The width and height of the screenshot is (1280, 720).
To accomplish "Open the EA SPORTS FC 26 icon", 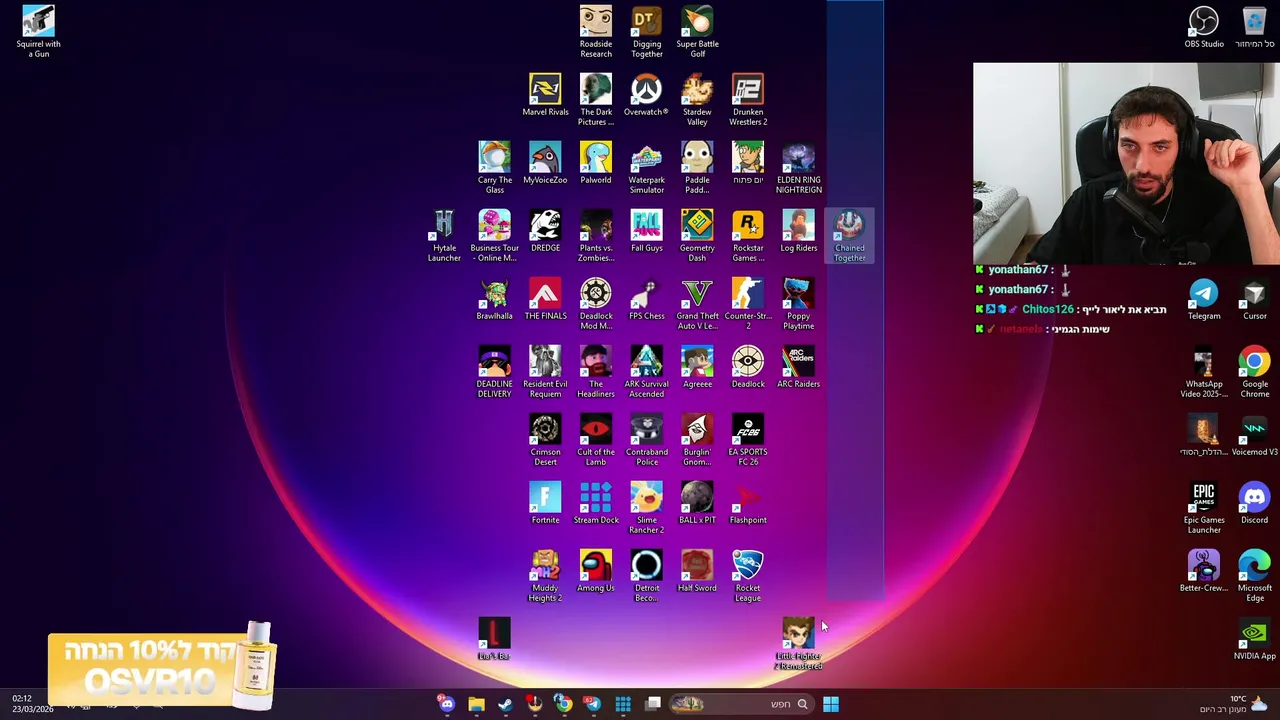I will point(748,440).
